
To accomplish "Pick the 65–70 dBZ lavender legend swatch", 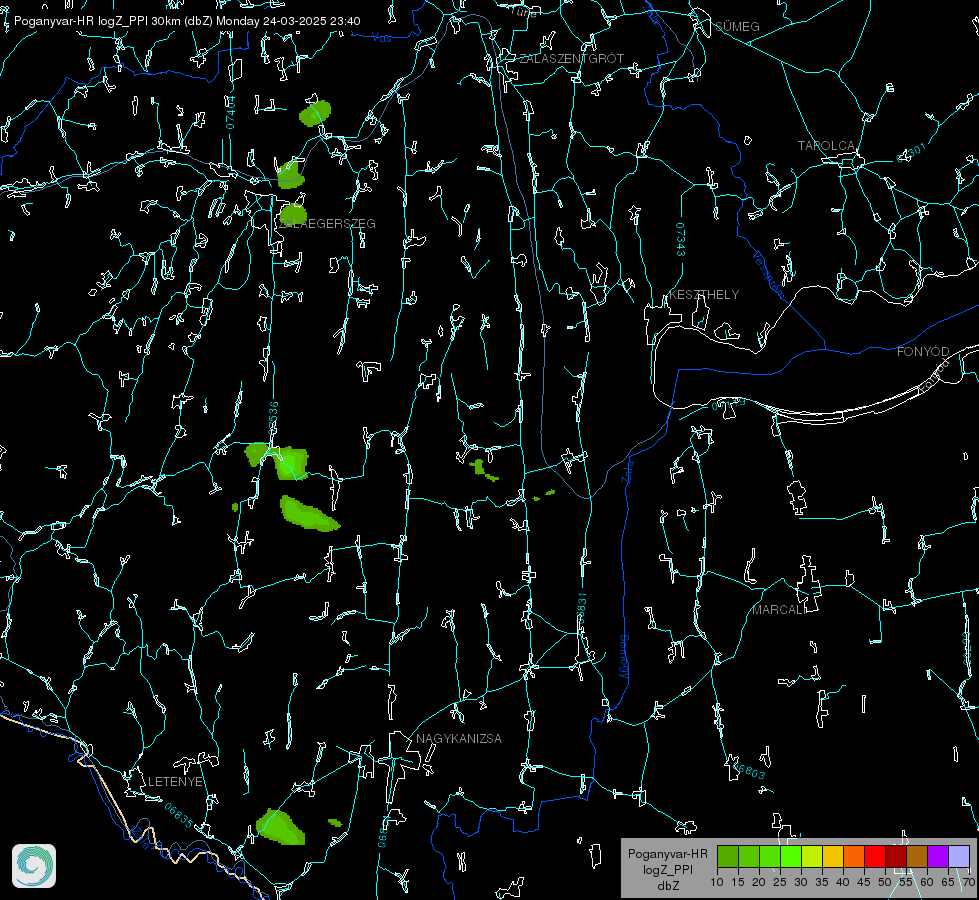I will [x=959, y=856].
